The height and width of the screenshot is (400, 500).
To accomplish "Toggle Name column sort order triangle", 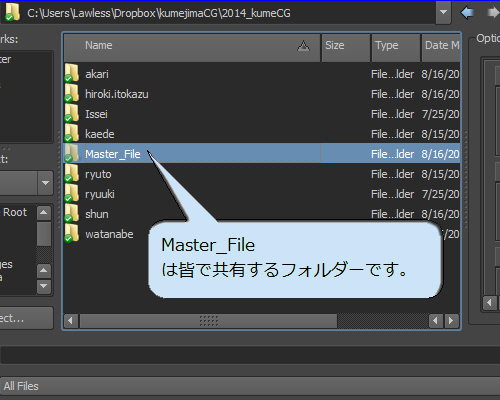I will click(x=303, y=46).
